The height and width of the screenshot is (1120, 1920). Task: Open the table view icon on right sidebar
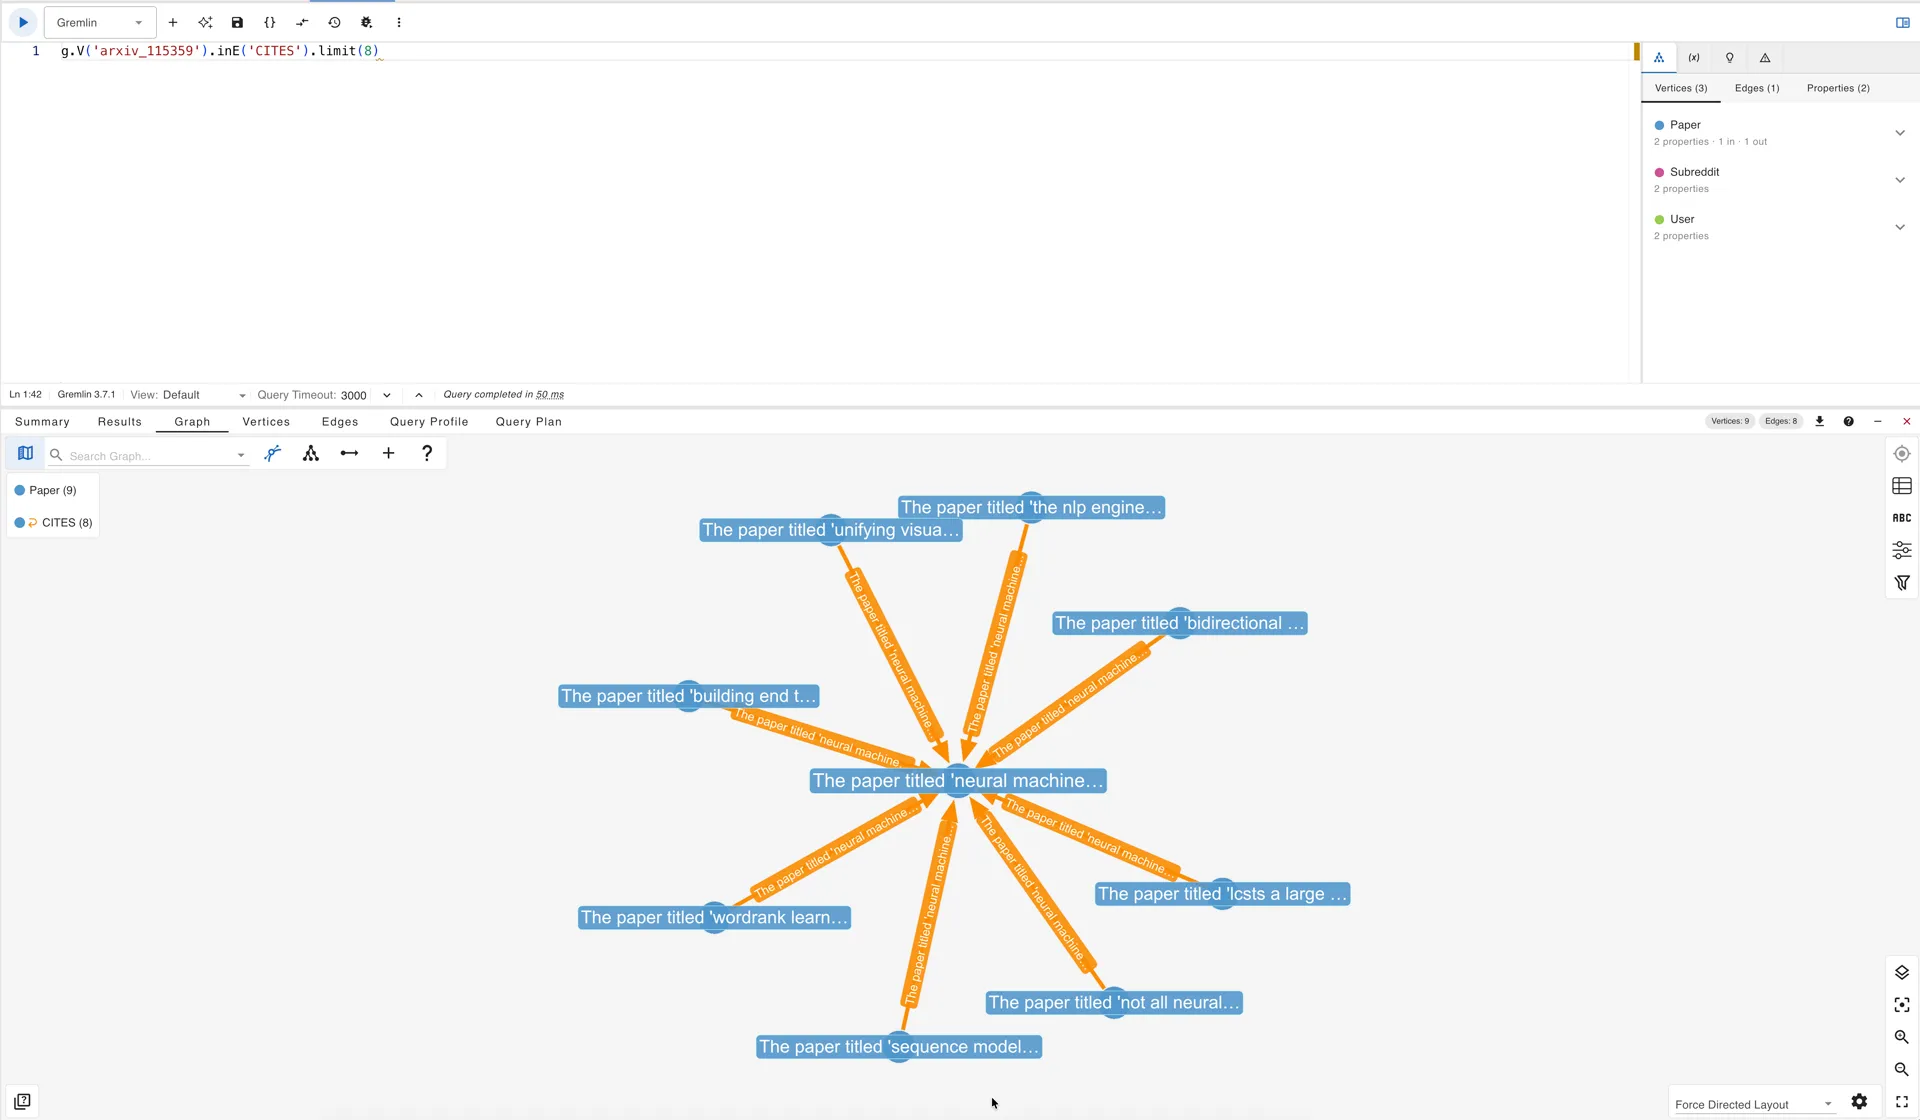(x=1902, y=486)
